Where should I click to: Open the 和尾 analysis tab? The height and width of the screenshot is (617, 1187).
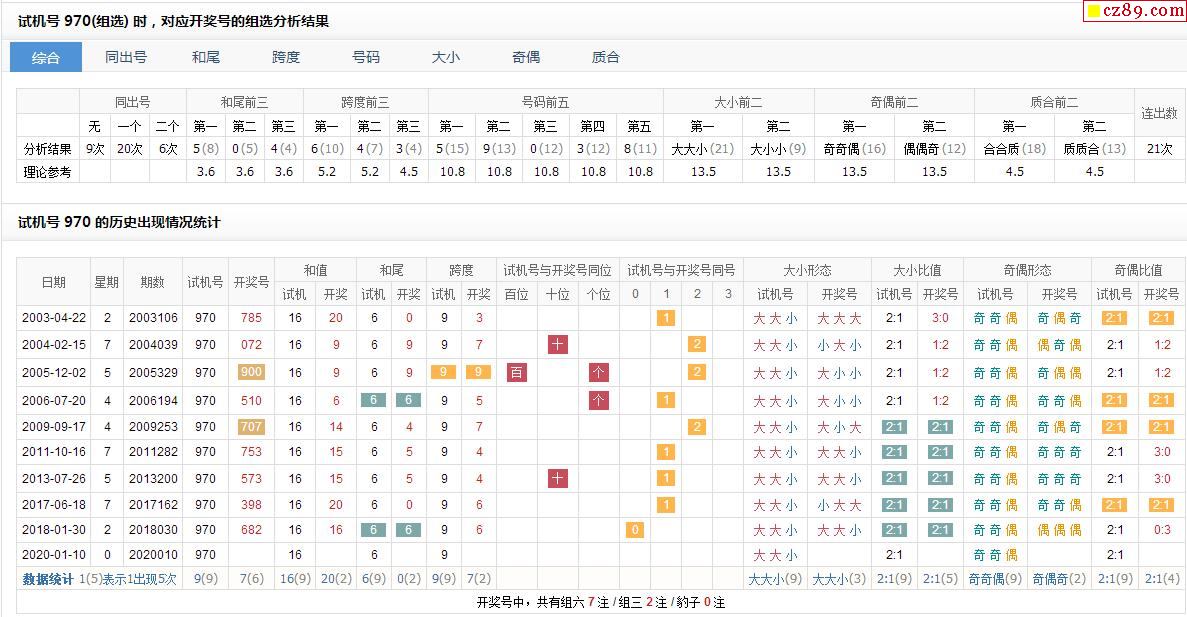[x=206, y=57]
